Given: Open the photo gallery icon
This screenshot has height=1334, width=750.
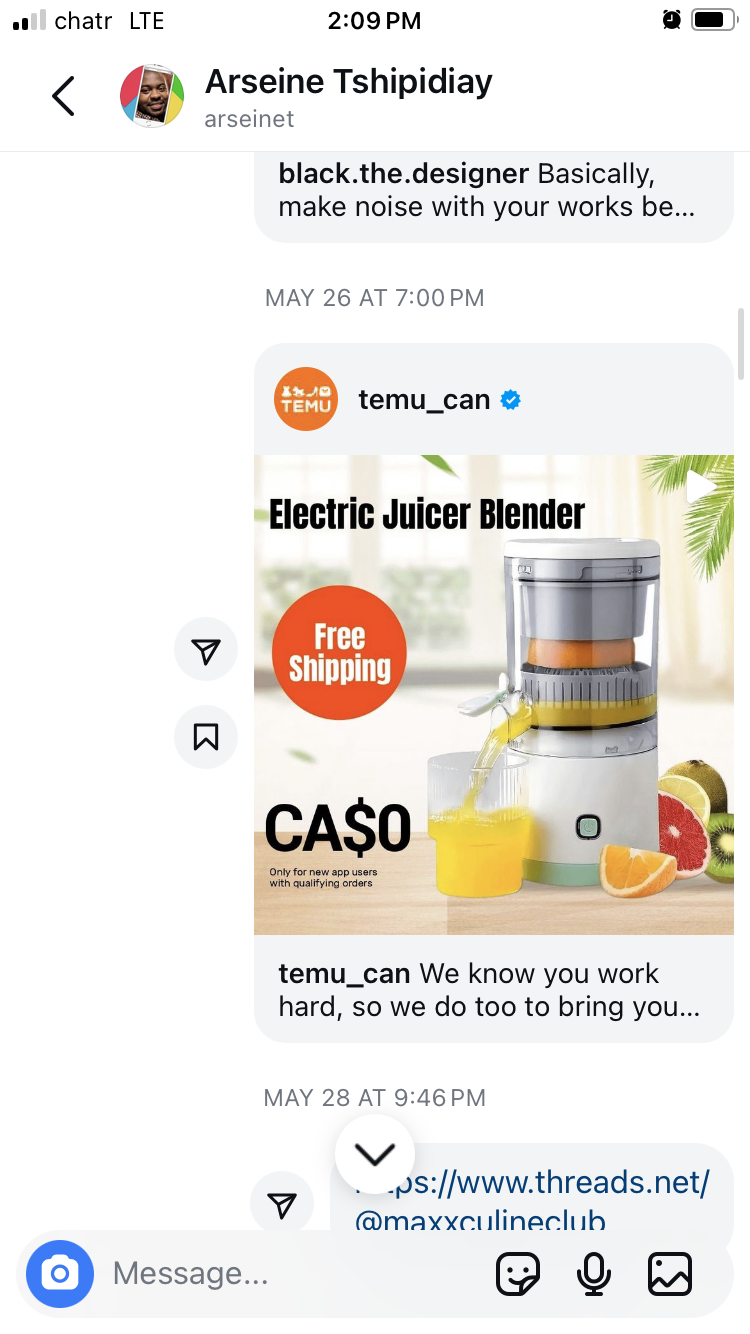Looking at the screenshot, I should click(x=670, y=1274).
